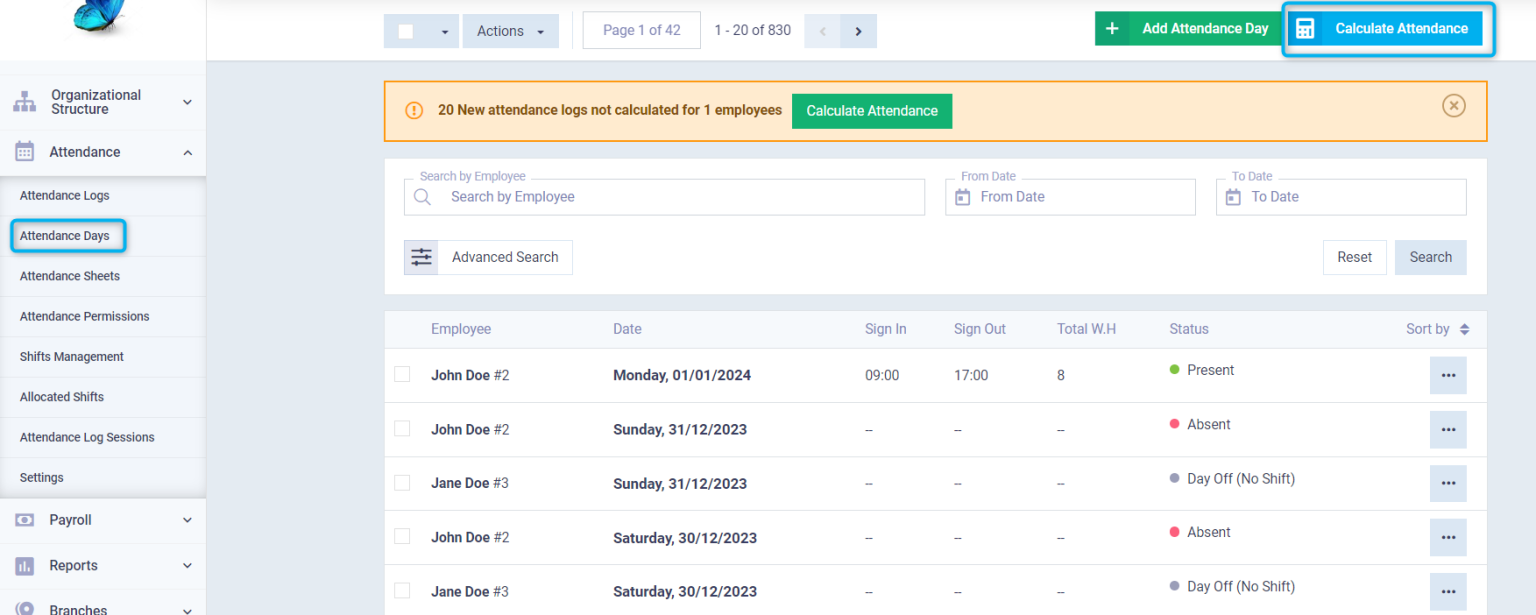Open row menu for Jane Doe 30/12/2023
1536x615 pixels.
[1448, 592]
